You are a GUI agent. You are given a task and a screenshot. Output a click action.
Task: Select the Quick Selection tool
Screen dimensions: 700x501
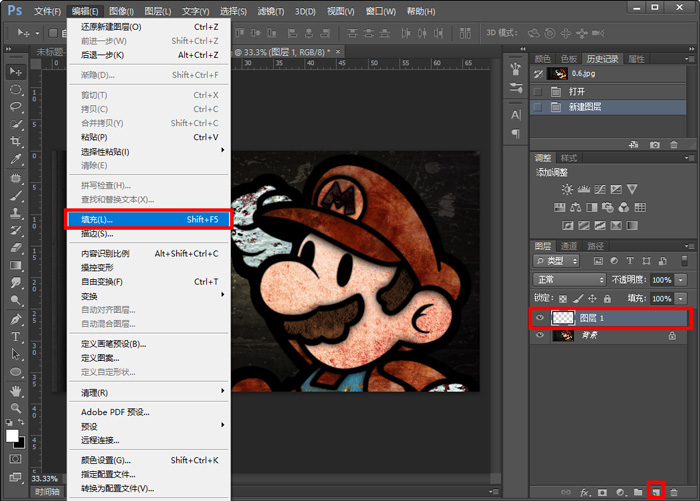pos(16,124)
